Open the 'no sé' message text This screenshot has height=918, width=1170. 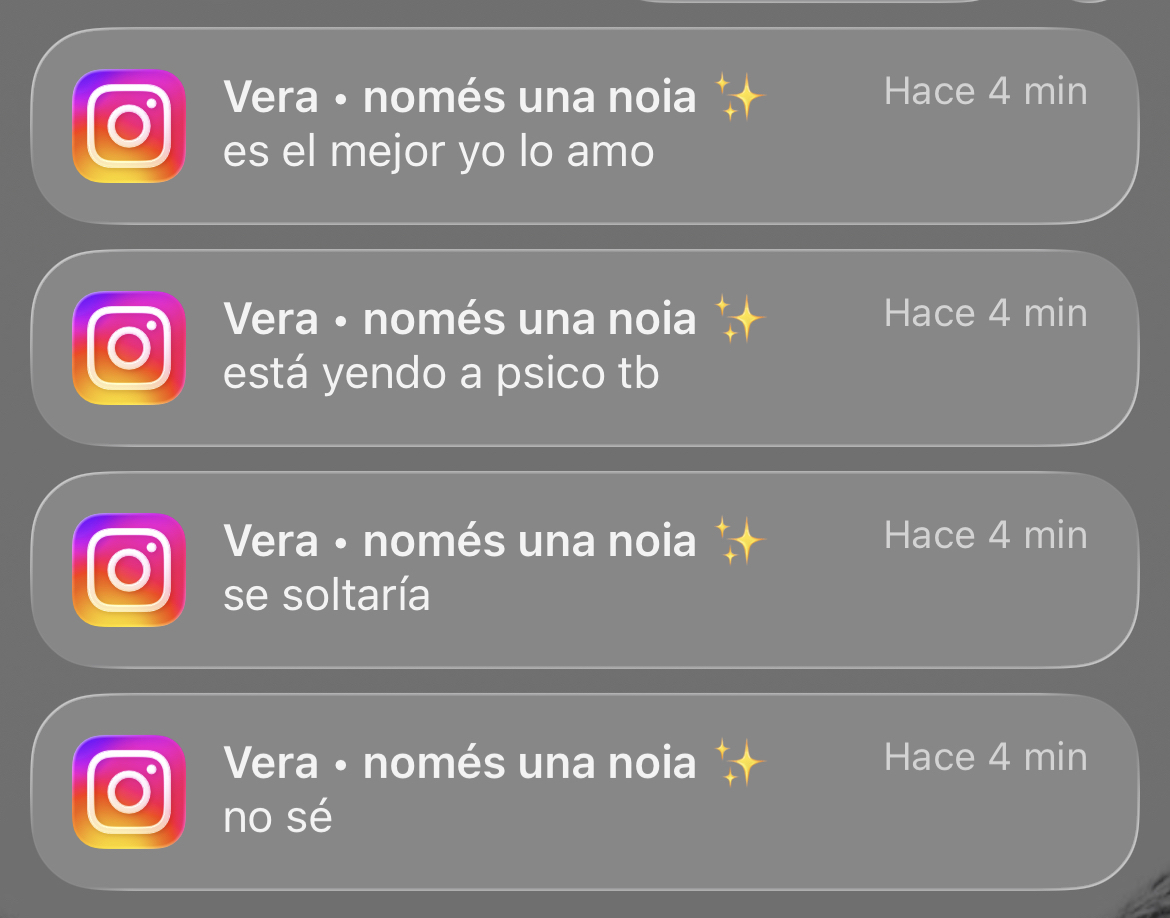click(278, 817)
